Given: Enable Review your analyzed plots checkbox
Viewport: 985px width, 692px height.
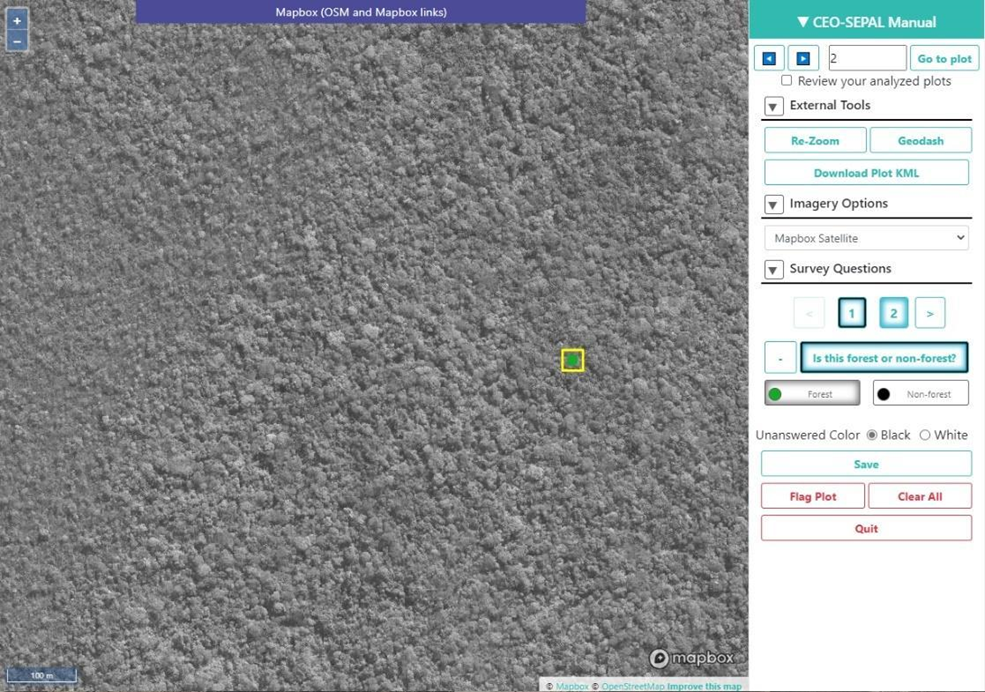Looking at the screenshot, I should (786, 81).
